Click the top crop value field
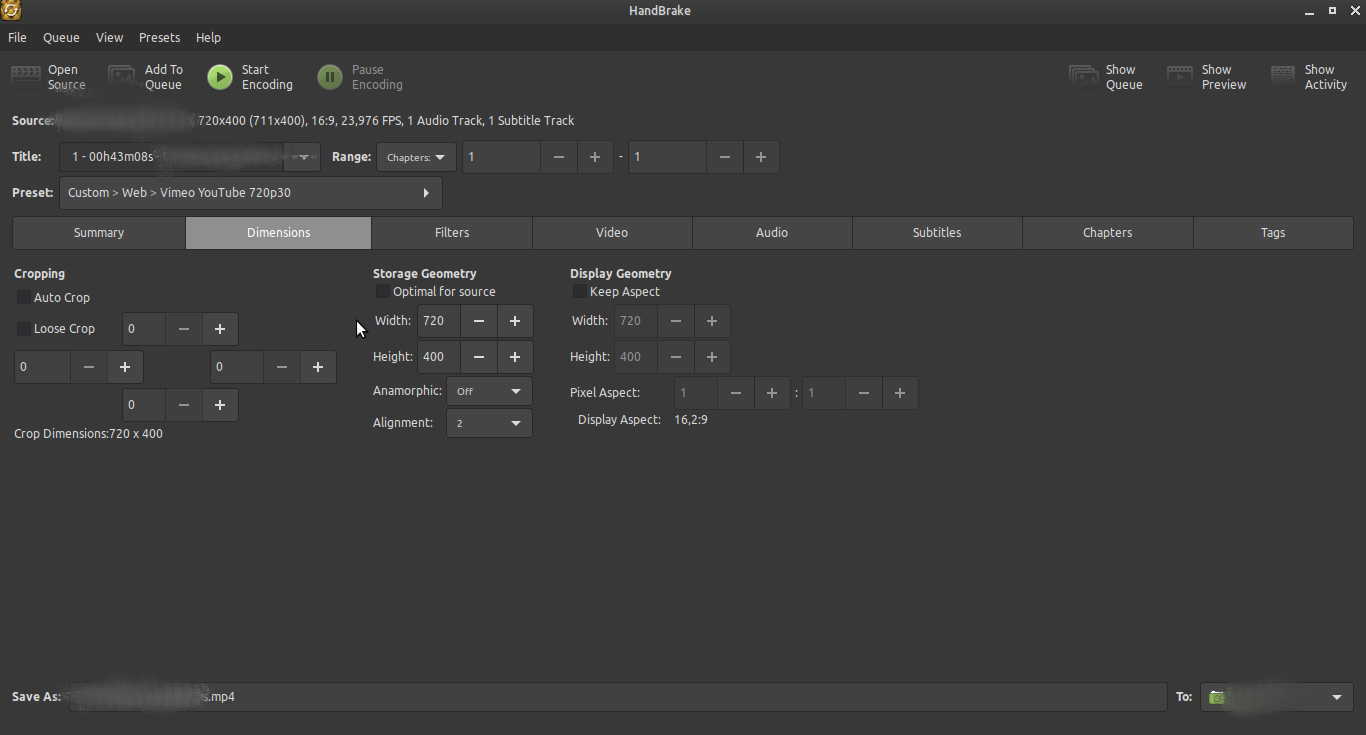This screenshot has height=735, width=1366. (144, 329)
